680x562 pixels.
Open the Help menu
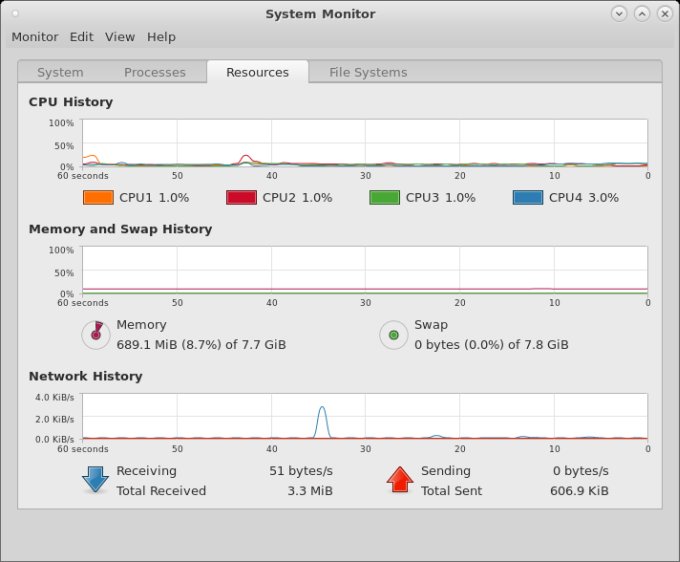click(161, 37)
